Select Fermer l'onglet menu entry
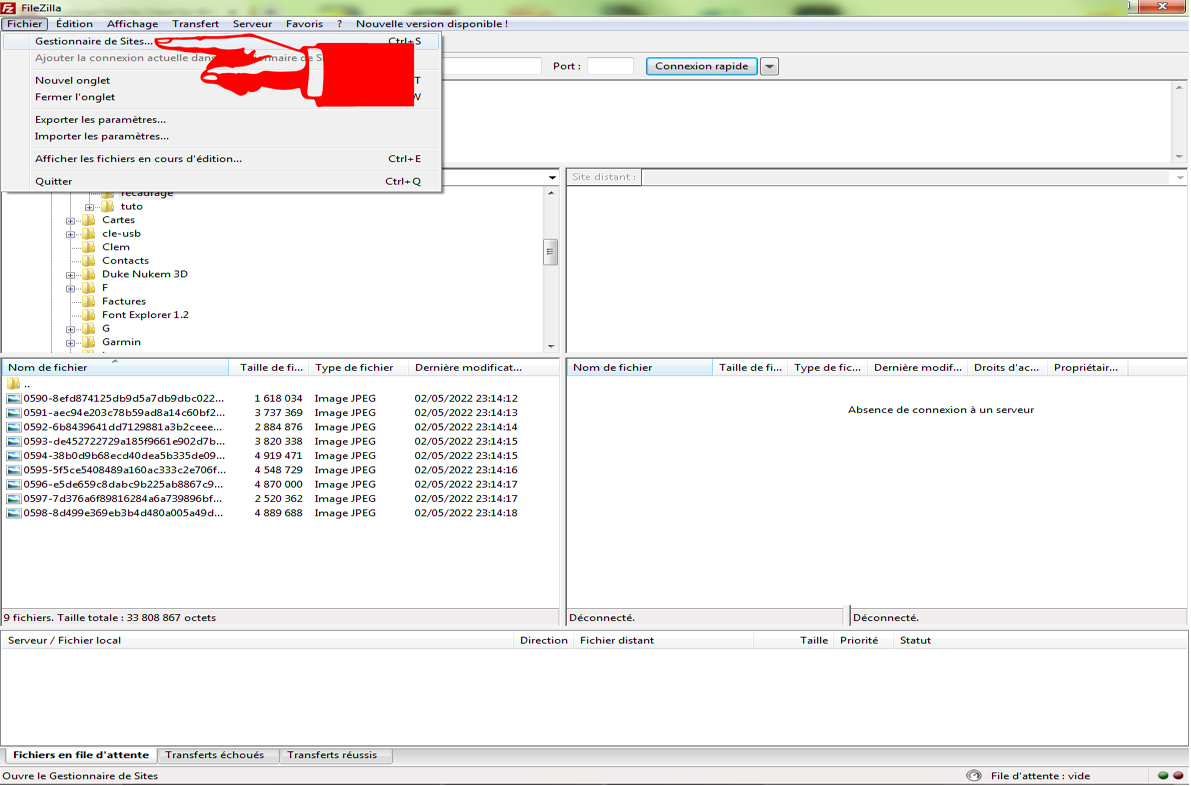 (x=221, y=96)
